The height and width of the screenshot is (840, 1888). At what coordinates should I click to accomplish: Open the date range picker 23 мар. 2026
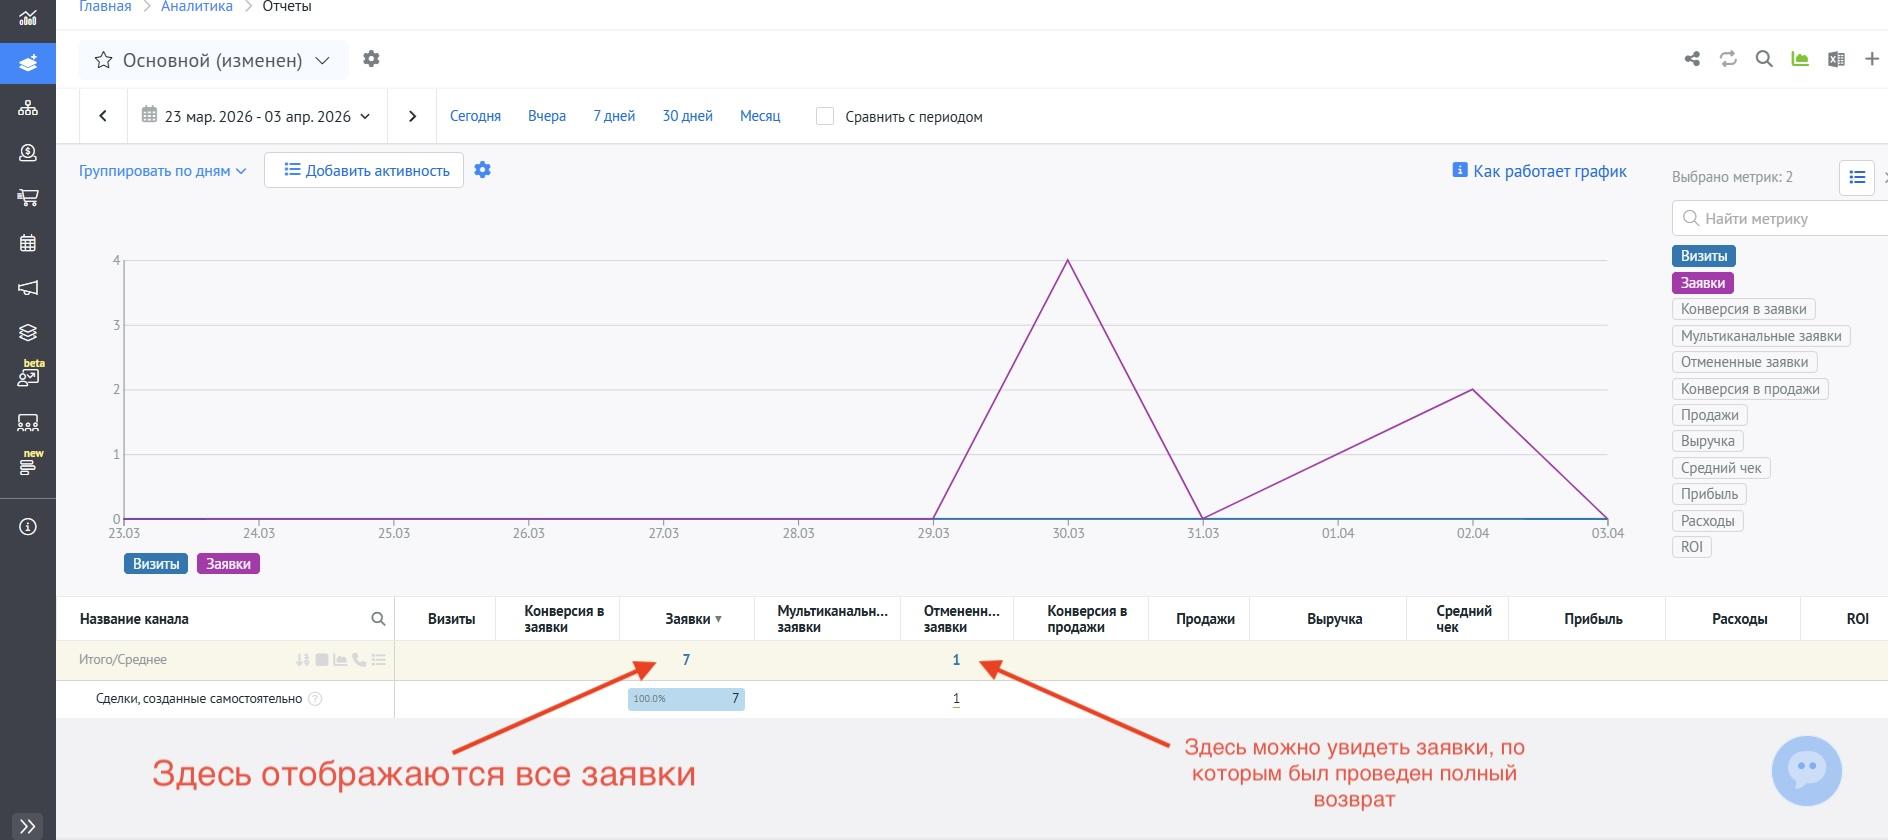pos(256,116)
